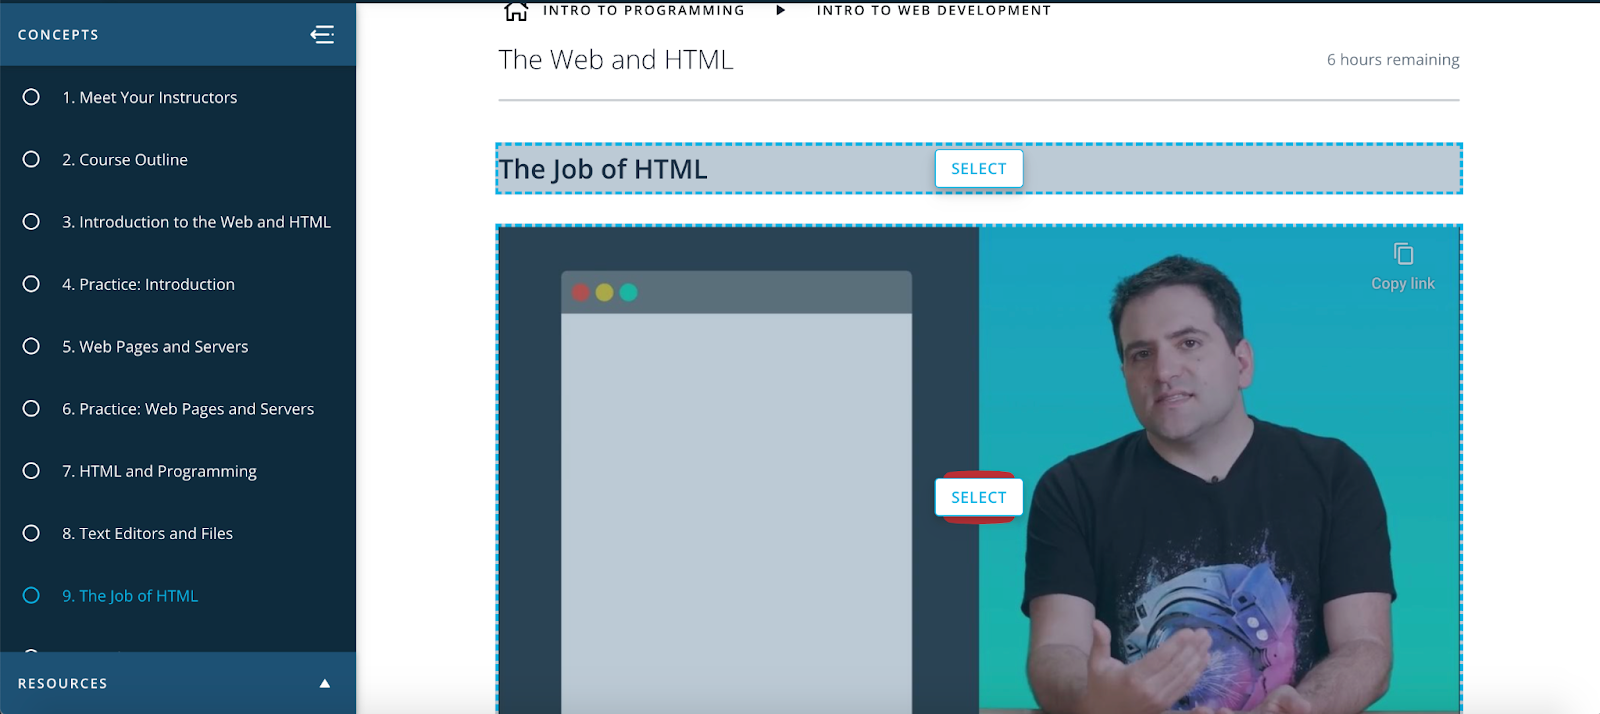This screenshot has width=1600, height=714.
Task: Click the red window dot in the mock browser
Action: pos(580,292)
